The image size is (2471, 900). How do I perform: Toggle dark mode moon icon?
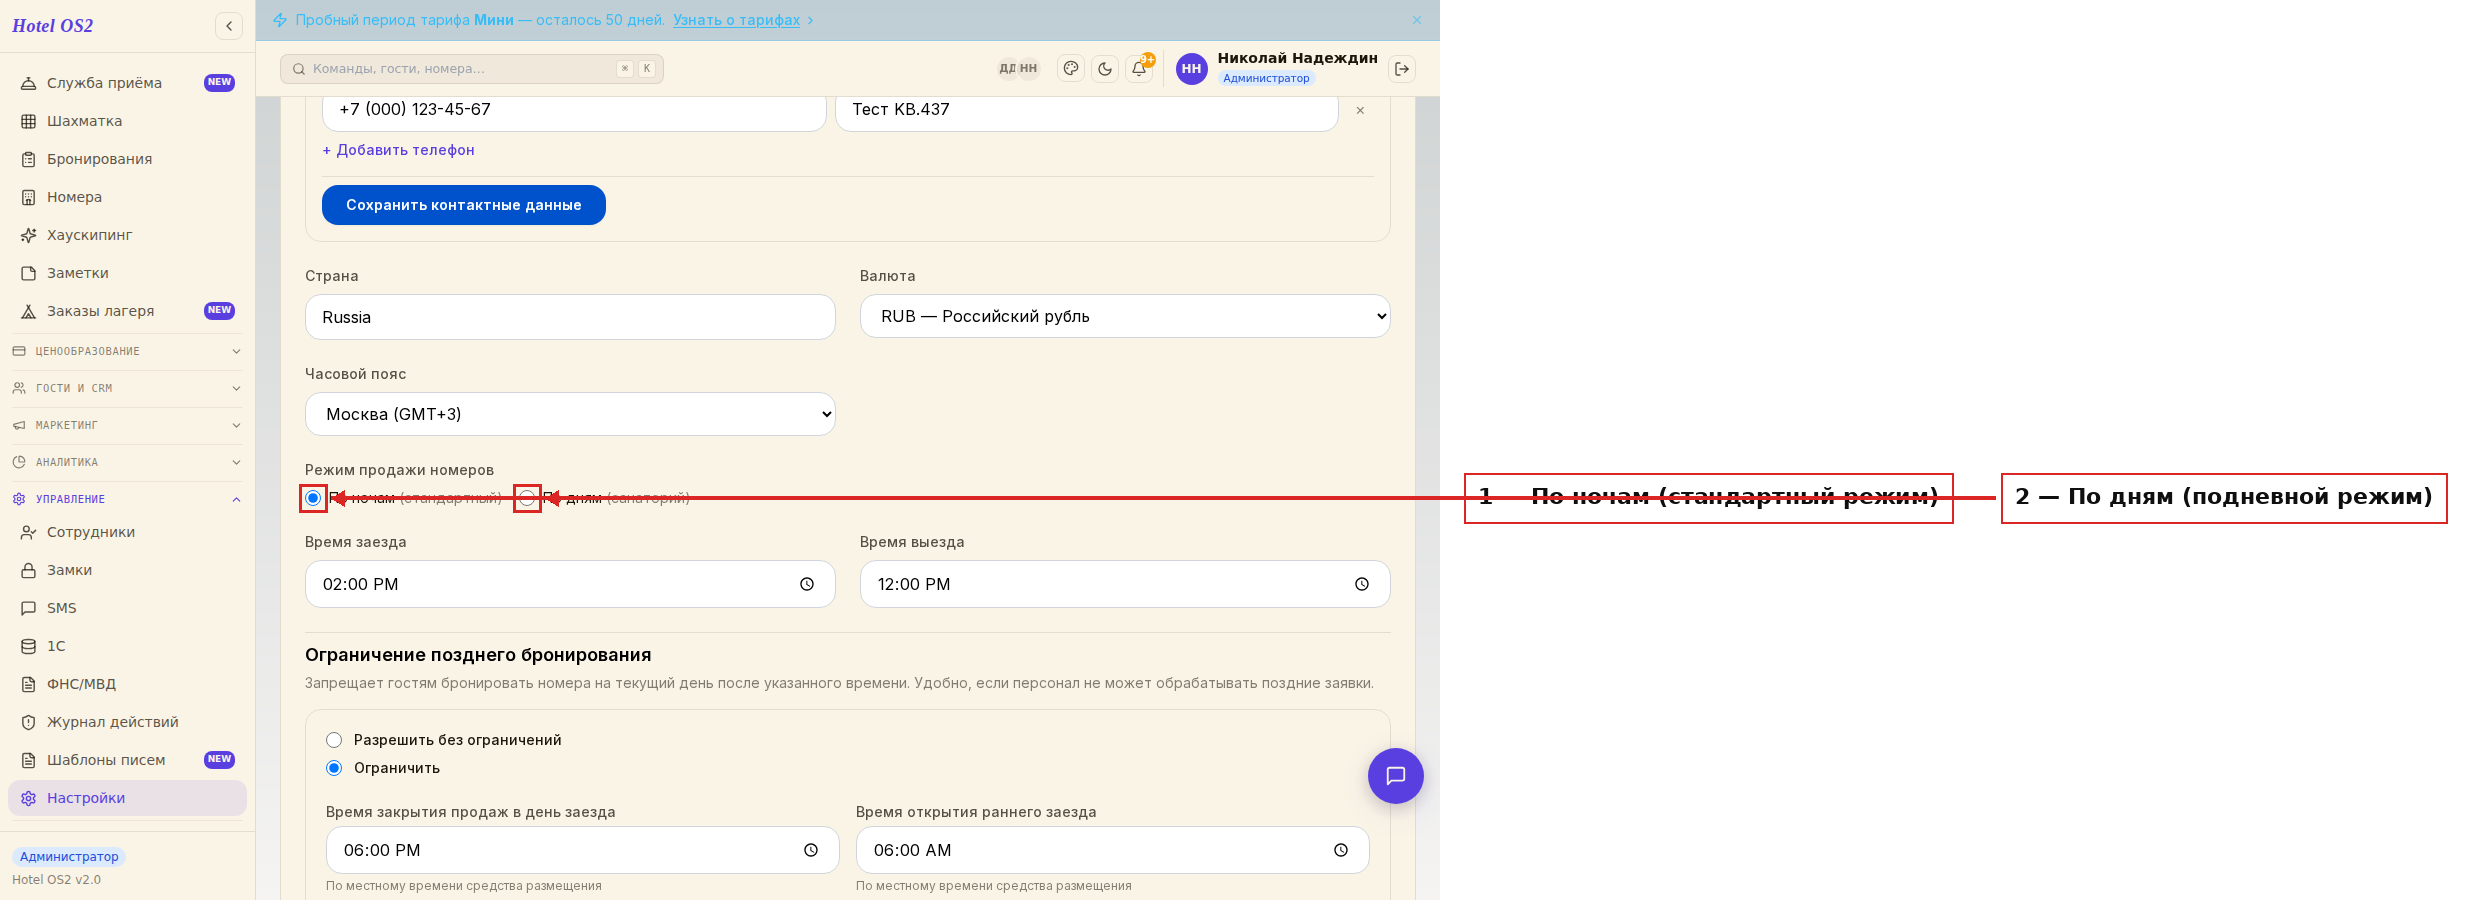(1105, 69)
